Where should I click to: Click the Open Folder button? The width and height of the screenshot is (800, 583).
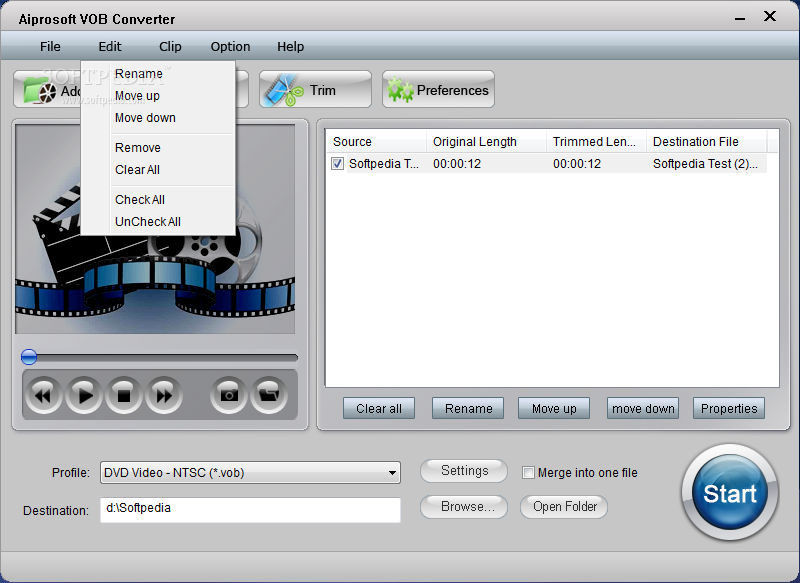564,506
